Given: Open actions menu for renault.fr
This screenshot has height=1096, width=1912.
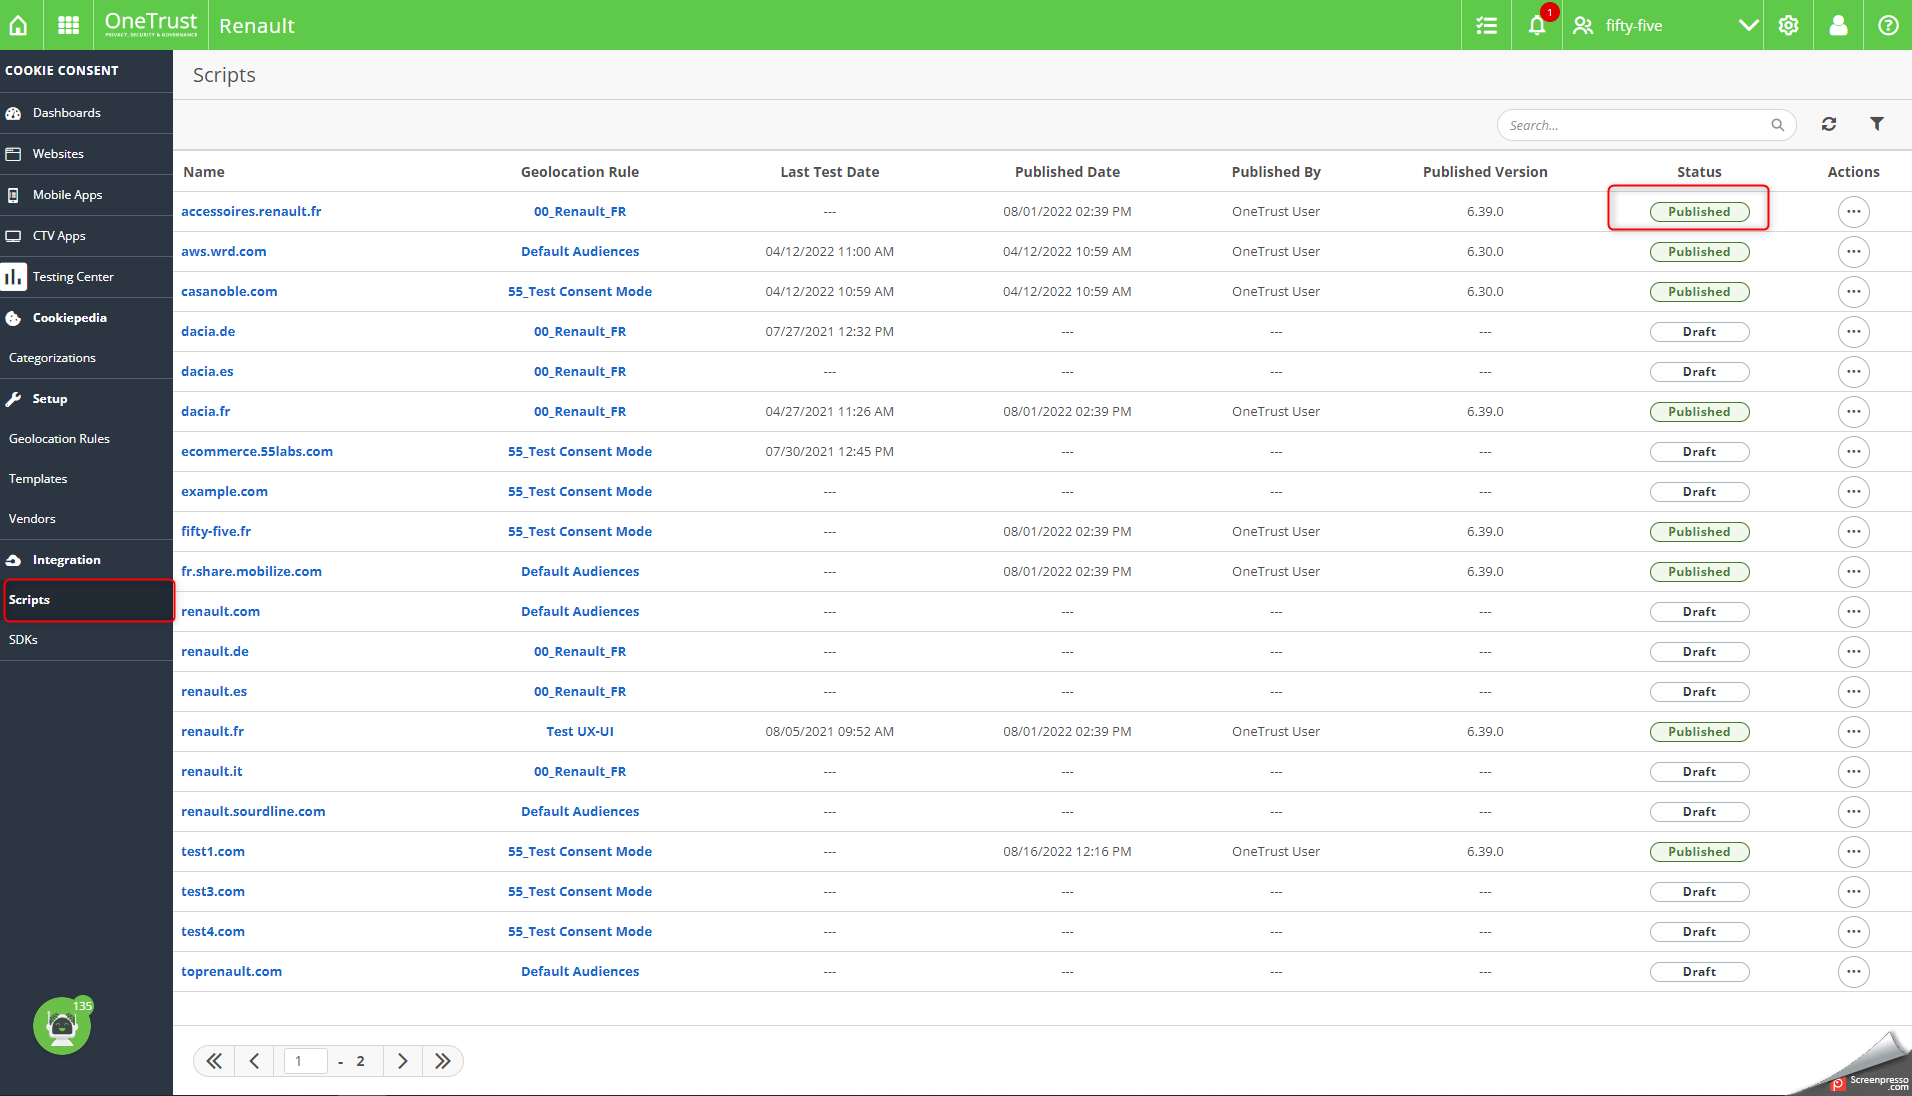Looking at the screenshot, I should [x=1853, y=732].
